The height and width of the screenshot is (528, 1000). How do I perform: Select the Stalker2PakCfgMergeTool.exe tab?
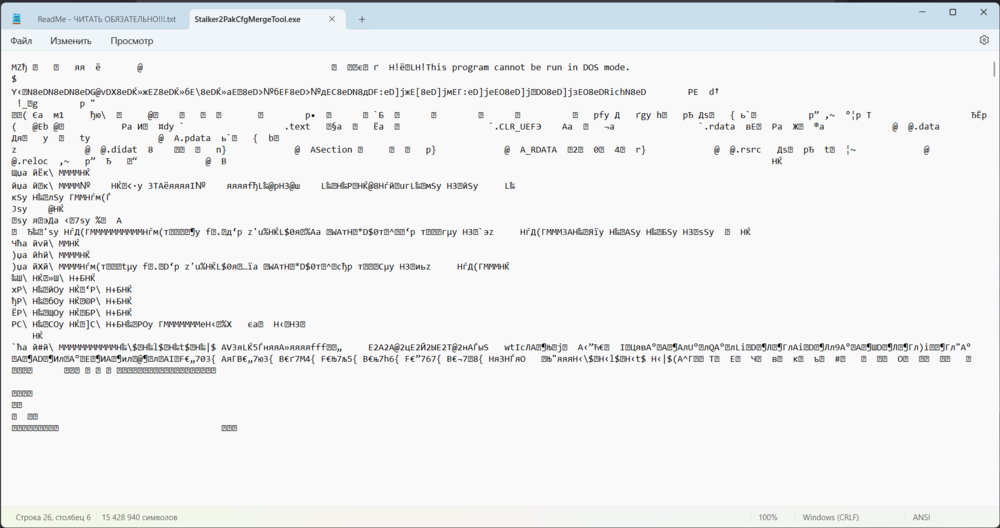coord(247,19)
